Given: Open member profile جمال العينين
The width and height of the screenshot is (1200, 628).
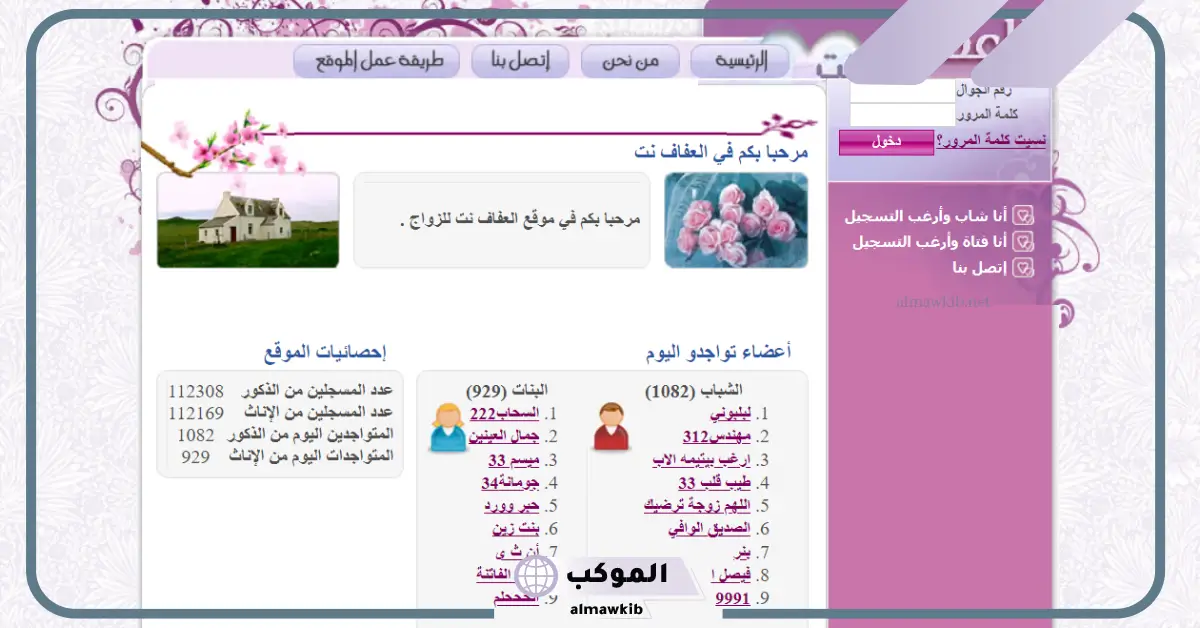Looking at the screenshot, I should tap(503, 436).
